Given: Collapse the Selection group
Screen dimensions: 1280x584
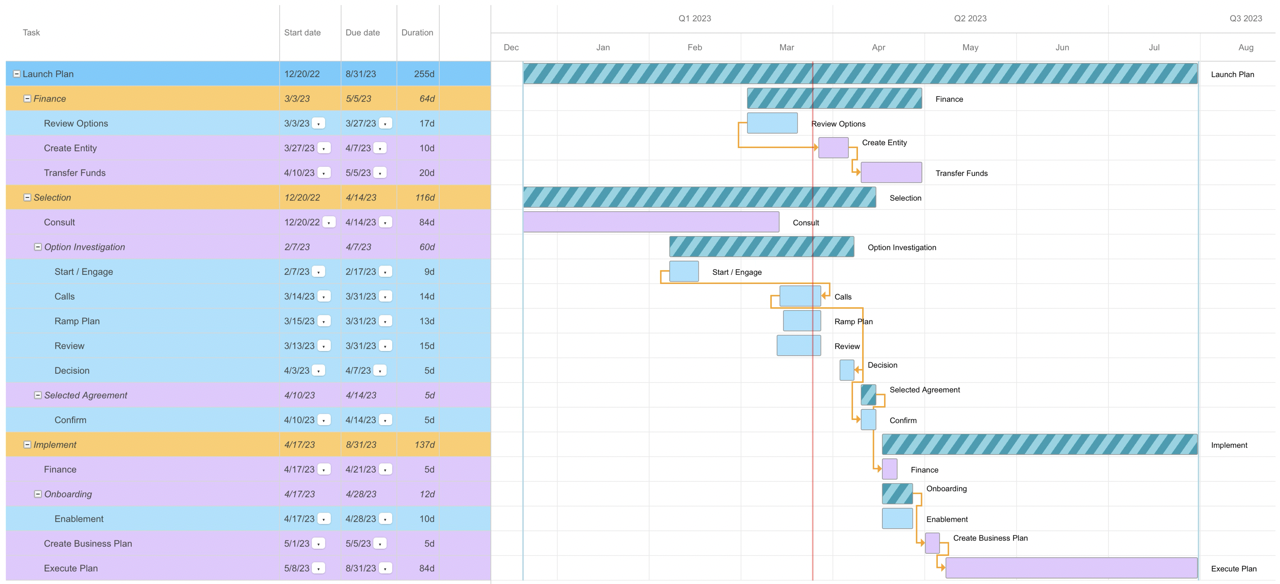Looking at the screenshot, I should (27, 198).
